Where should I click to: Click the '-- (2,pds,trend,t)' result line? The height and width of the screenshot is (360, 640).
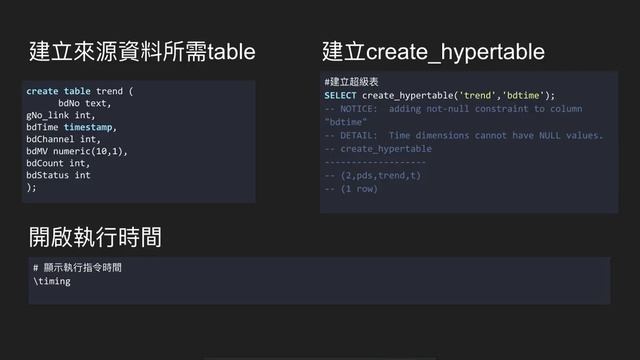click(x=372, y=176)
